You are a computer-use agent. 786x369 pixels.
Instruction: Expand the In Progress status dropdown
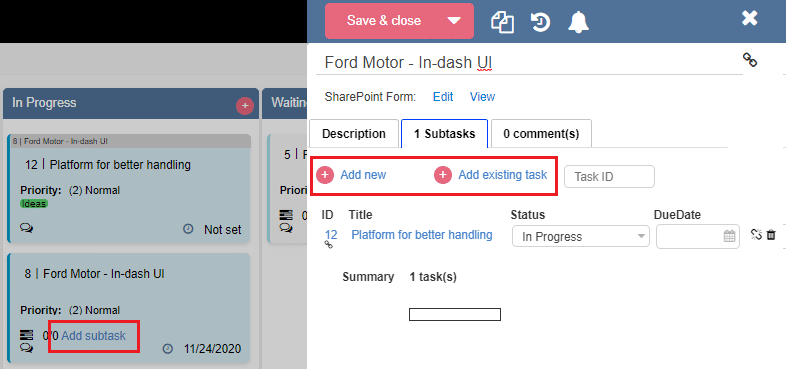click(x=580, y=237)
